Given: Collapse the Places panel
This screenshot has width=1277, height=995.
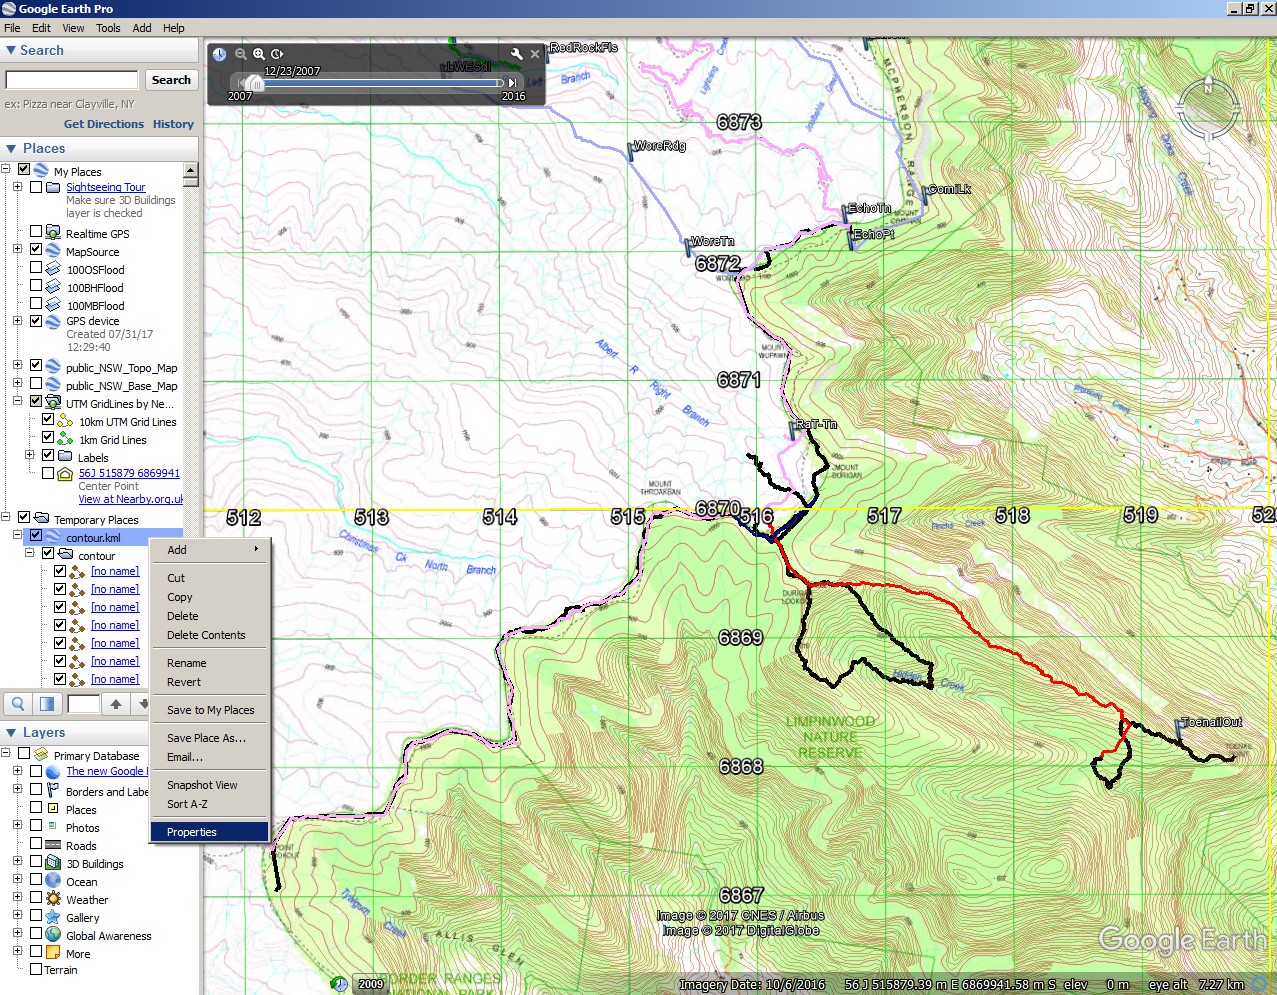Looking at the screenshot, I should coord(11,148).
